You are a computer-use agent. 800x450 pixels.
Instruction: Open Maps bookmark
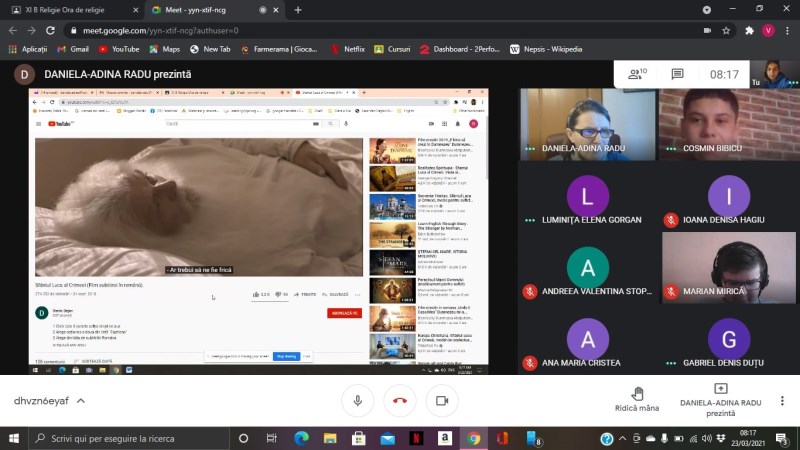pos(164,49)
